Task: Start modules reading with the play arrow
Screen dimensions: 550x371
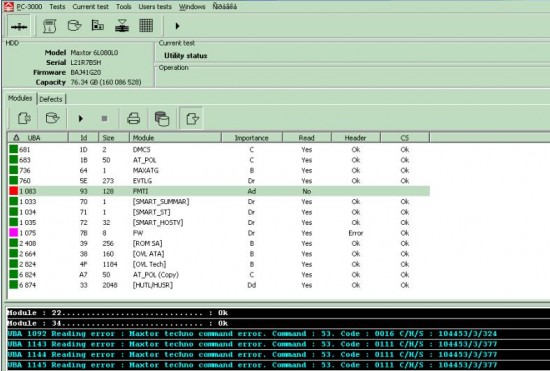Action: (81, 119)
